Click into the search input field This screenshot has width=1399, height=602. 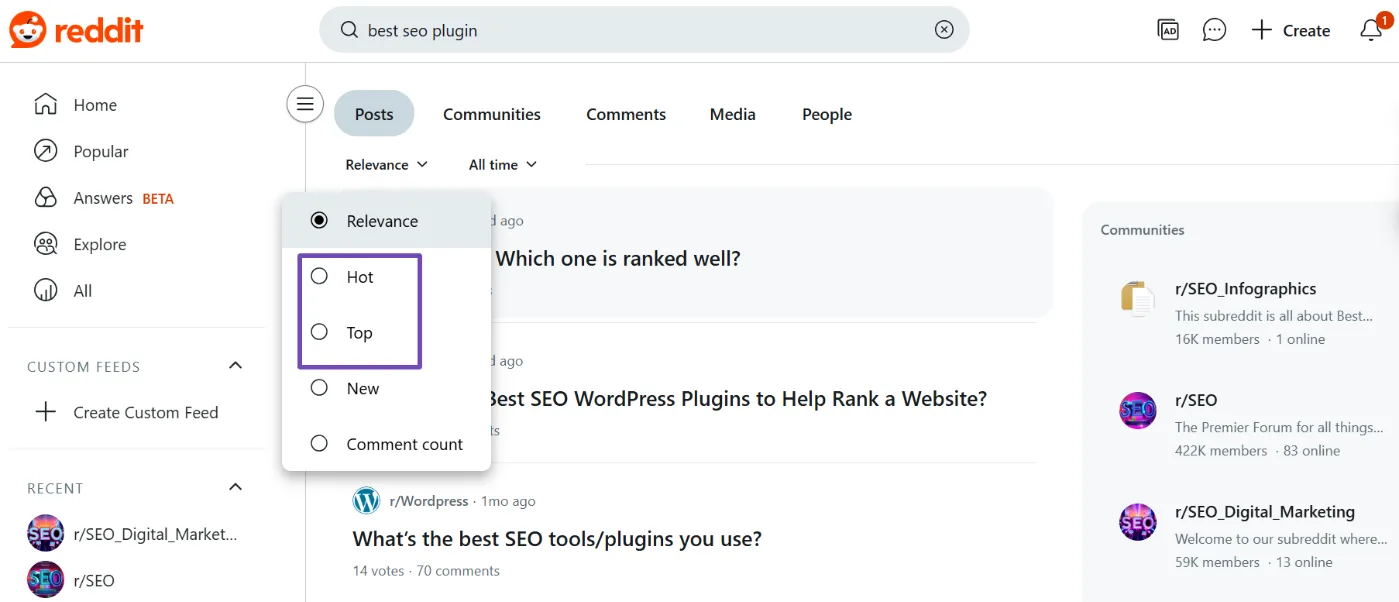click(x=640, y=31)
